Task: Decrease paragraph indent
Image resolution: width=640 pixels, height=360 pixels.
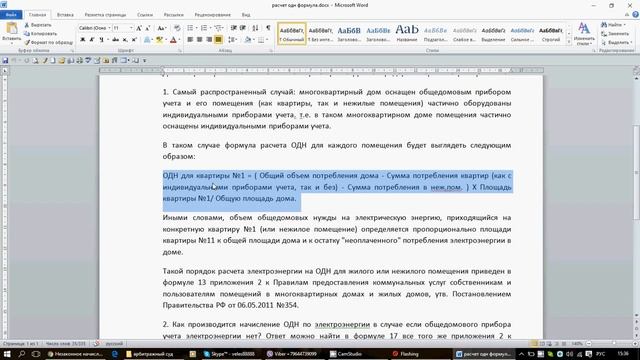Action: (233, 28)
